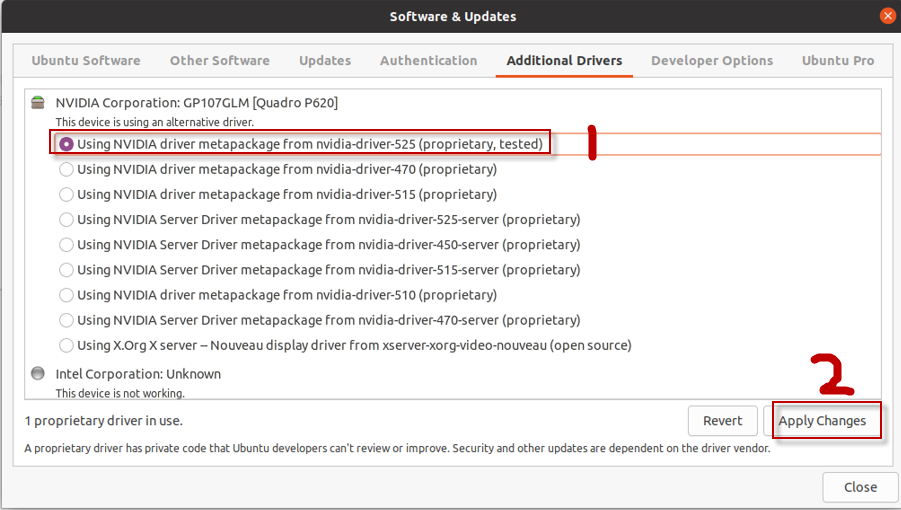Viewport: 901px width, 510px height.
Task: Open Developer Options tab
Action: (712, 60)
